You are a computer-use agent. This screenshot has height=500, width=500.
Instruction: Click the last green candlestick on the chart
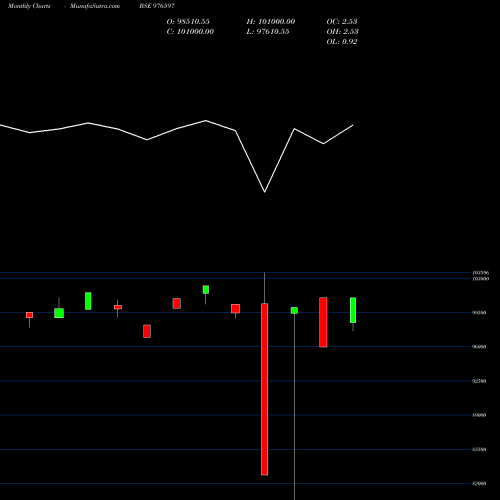[353, 310]
